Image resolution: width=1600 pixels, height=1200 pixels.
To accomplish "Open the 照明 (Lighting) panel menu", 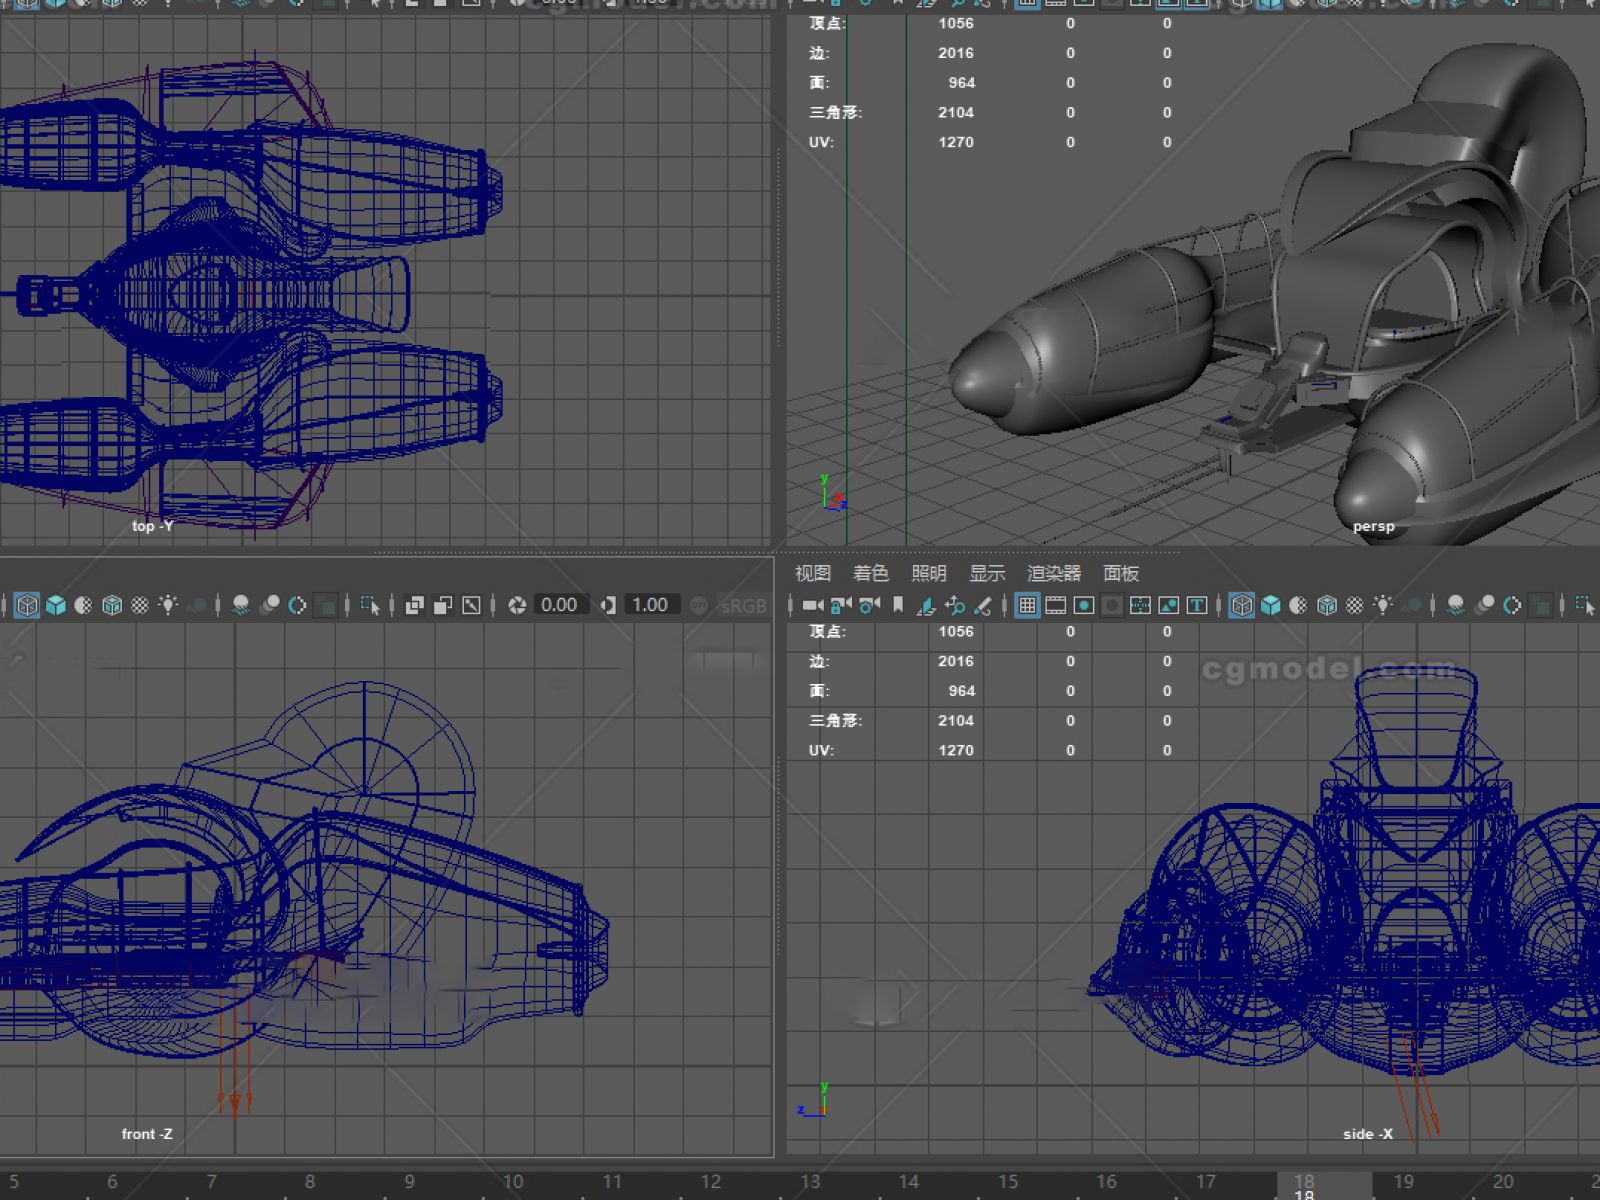I will click(x=929, y=573).
